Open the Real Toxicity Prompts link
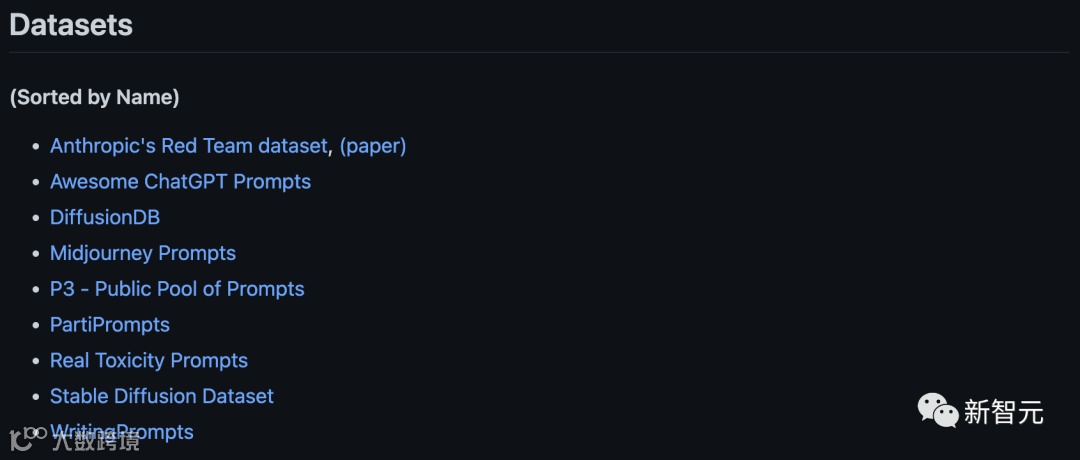1080x460 pixels. 149,361
